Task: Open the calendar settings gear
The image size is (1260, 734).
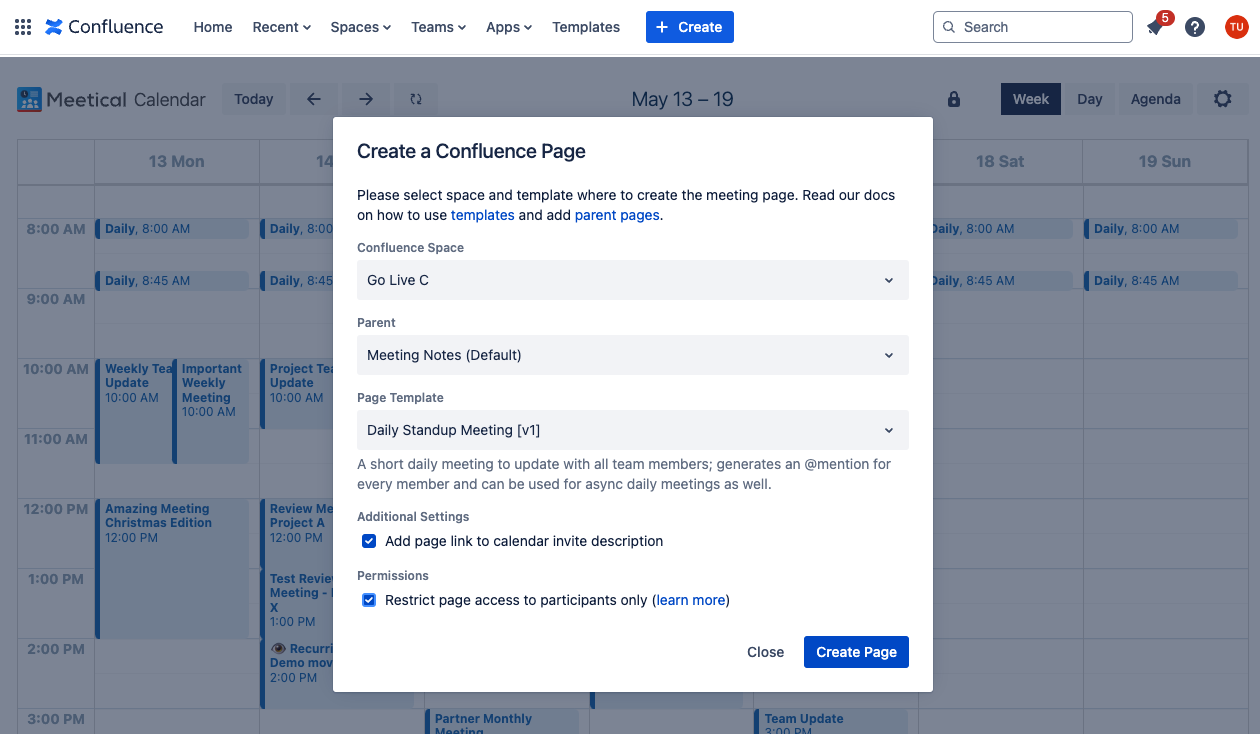Action: pos(1222,99)
